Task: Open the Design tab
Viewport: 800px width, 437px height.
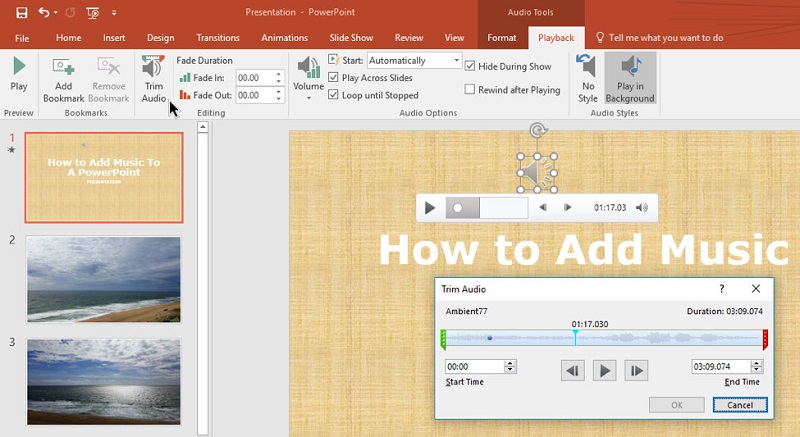Action: [160, 38]
